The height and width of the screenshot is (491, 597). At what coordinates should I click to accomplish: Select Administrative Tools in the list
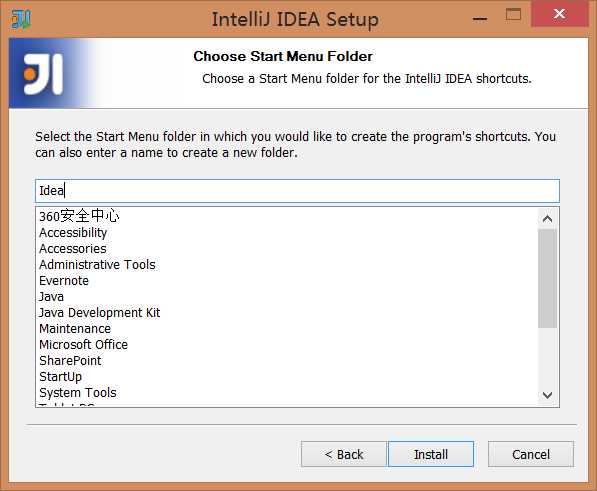pos(97,264)
